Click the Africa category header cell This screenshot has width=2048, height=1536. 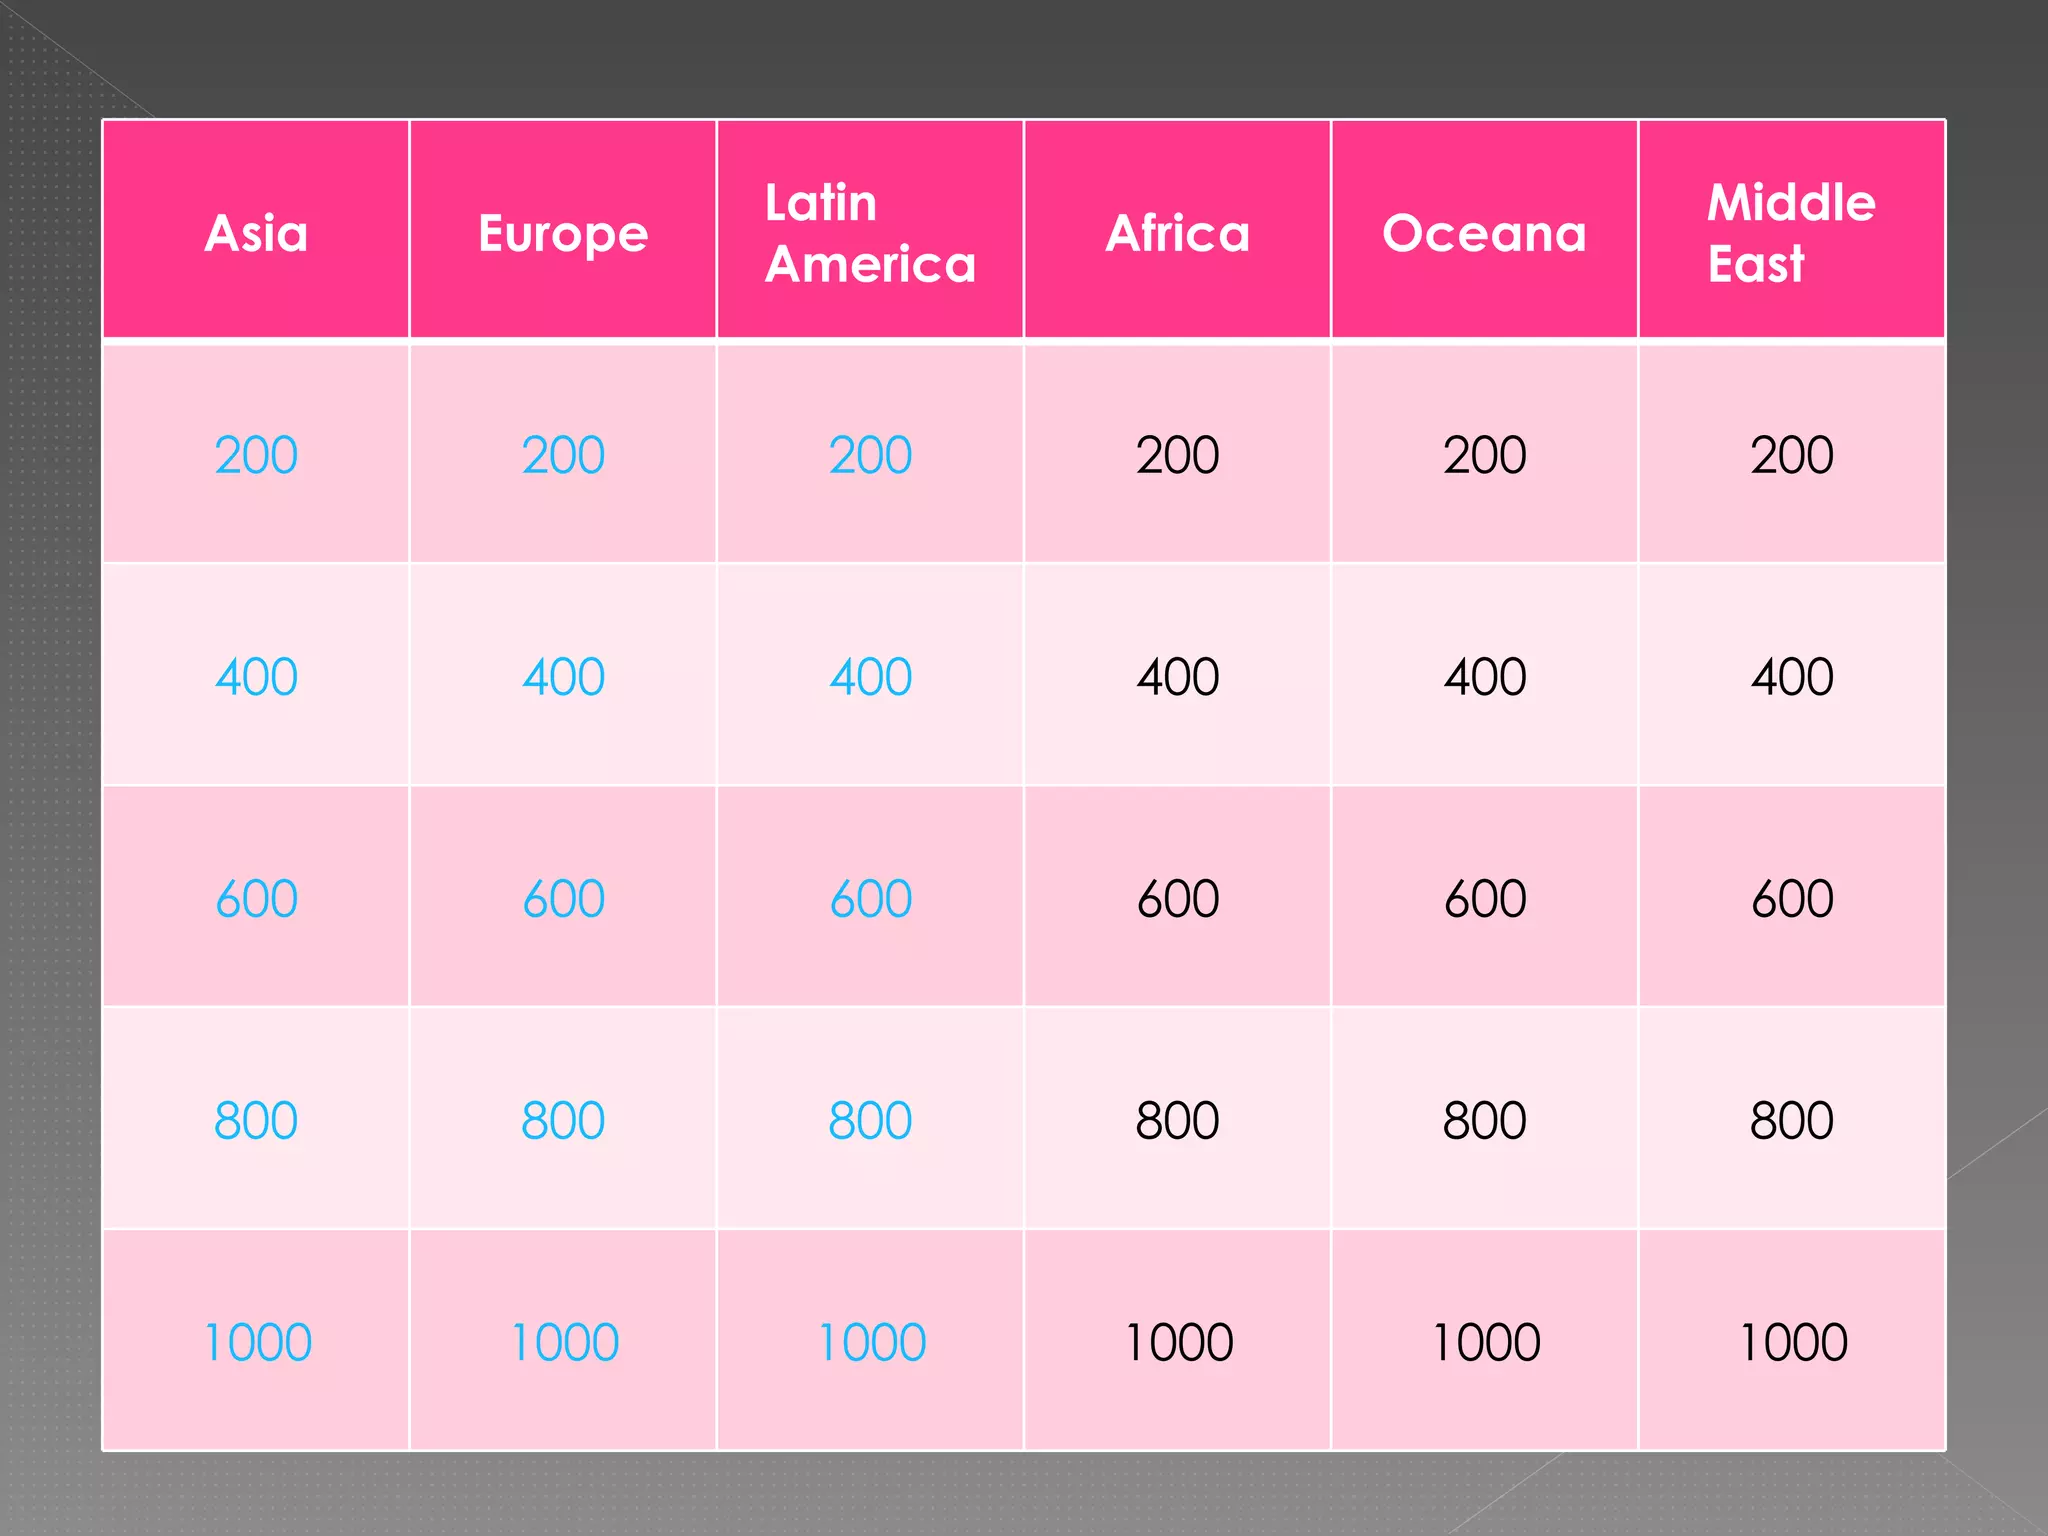point(1177,232)
